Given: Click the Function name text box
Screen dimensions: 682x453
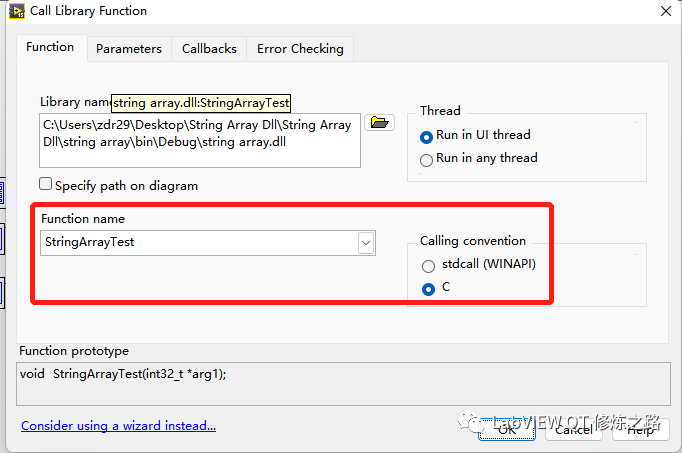Looking at the screenshot, I should point(198,242).
